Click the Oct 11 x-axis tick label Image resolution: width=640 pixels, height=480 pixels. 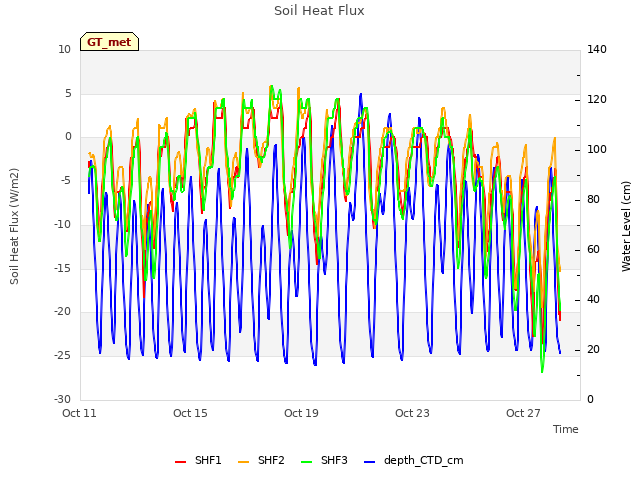[x=79, y=413]
